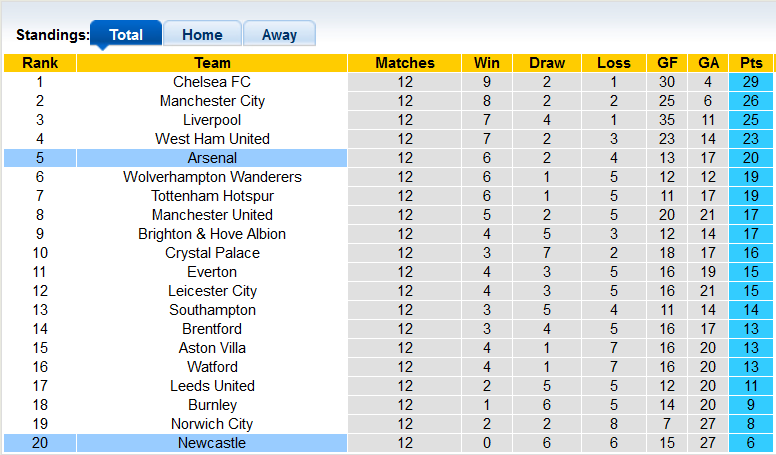Viewport: 776px width, 455px height.
Task: Click the Newcastle team in last place
Action: coord(212,443)
